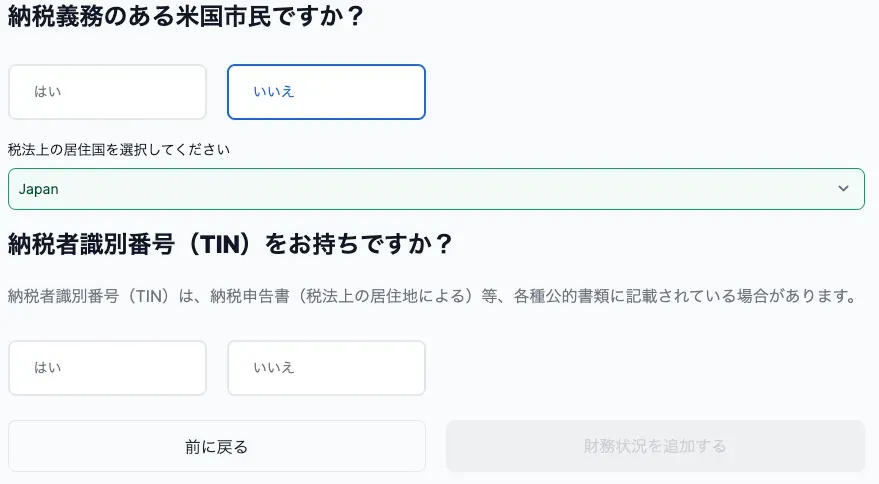Indicate you are not a US taxpaying citizen
The width and height of the screenshot is (879, 484).
click(x=326, y=92)
